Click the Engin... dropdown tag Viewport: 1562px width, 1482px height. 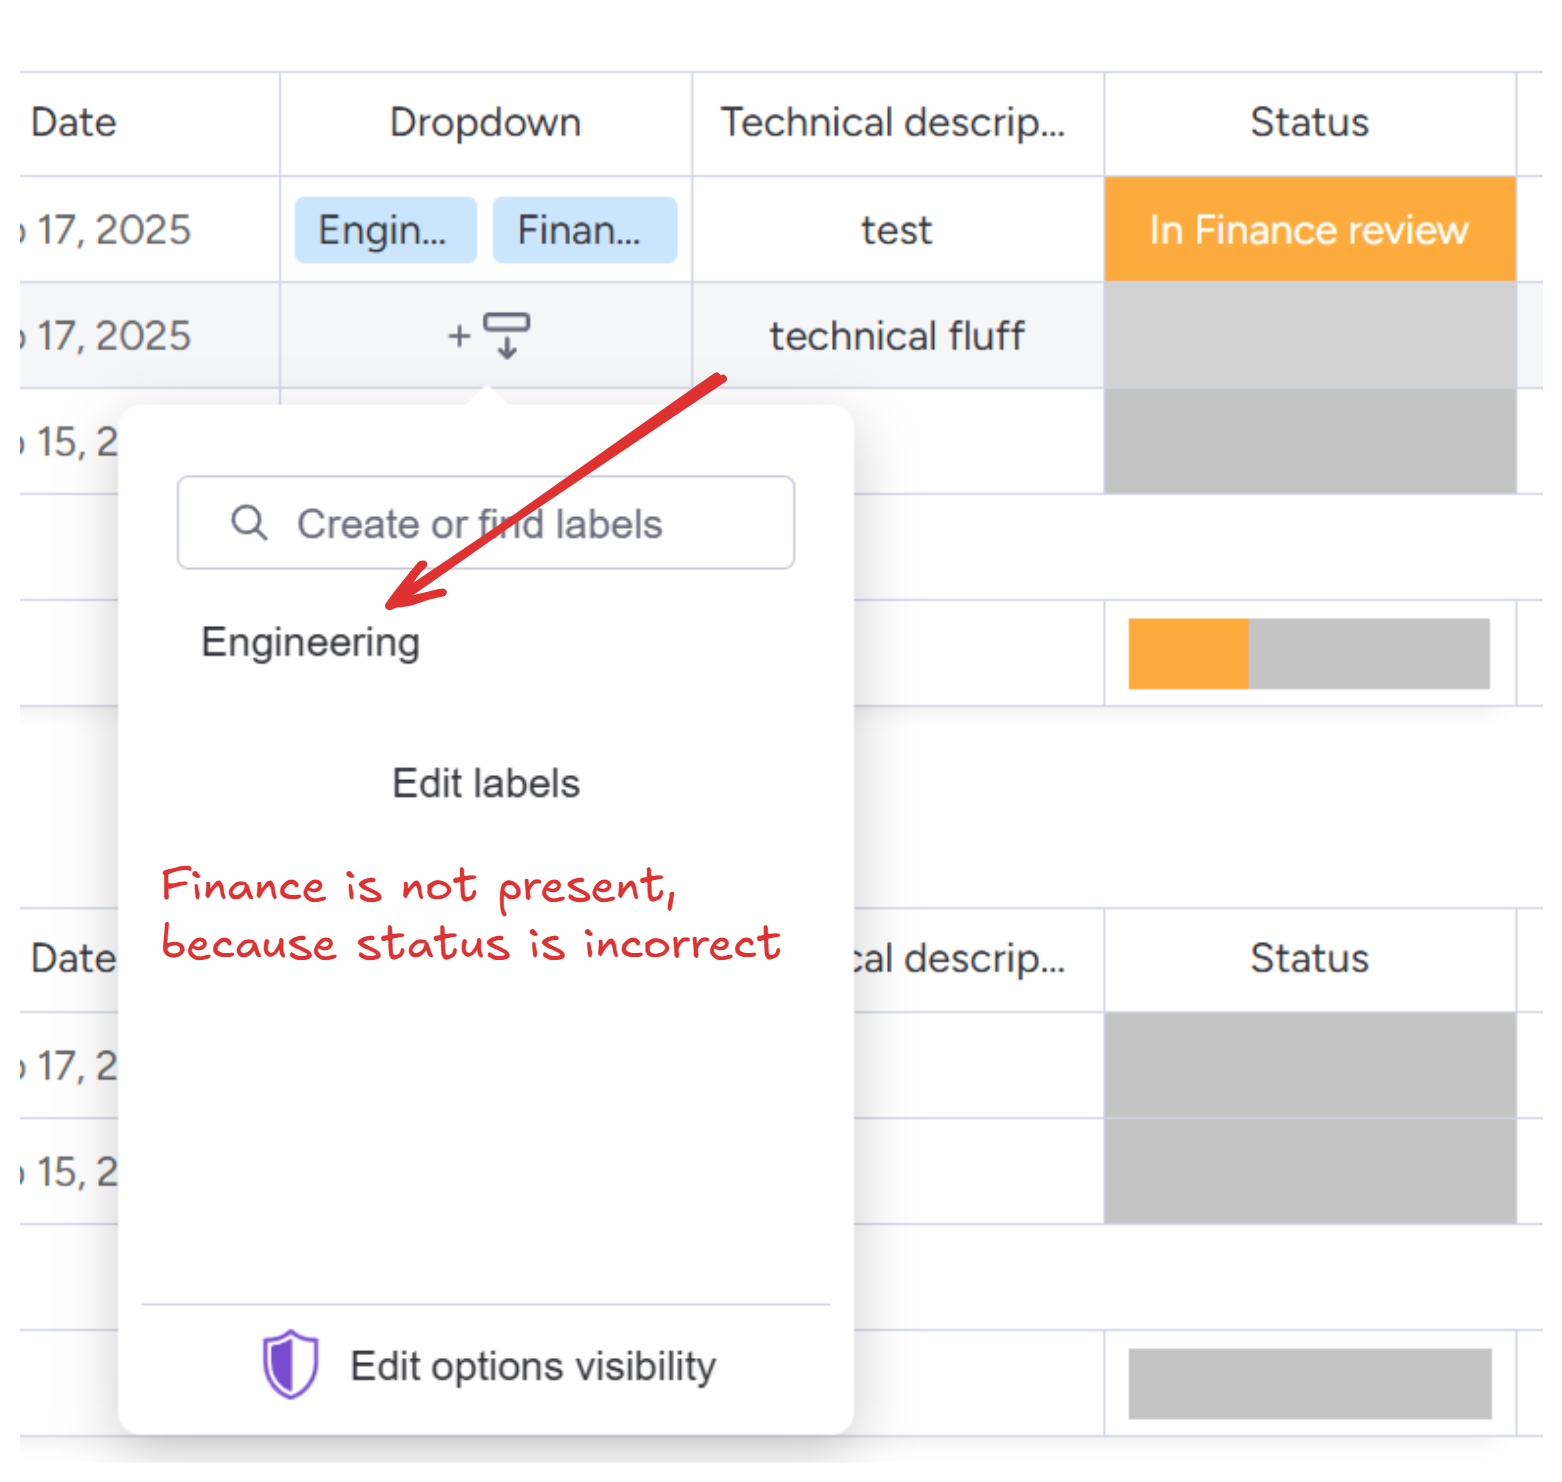[x=385, y=230]
